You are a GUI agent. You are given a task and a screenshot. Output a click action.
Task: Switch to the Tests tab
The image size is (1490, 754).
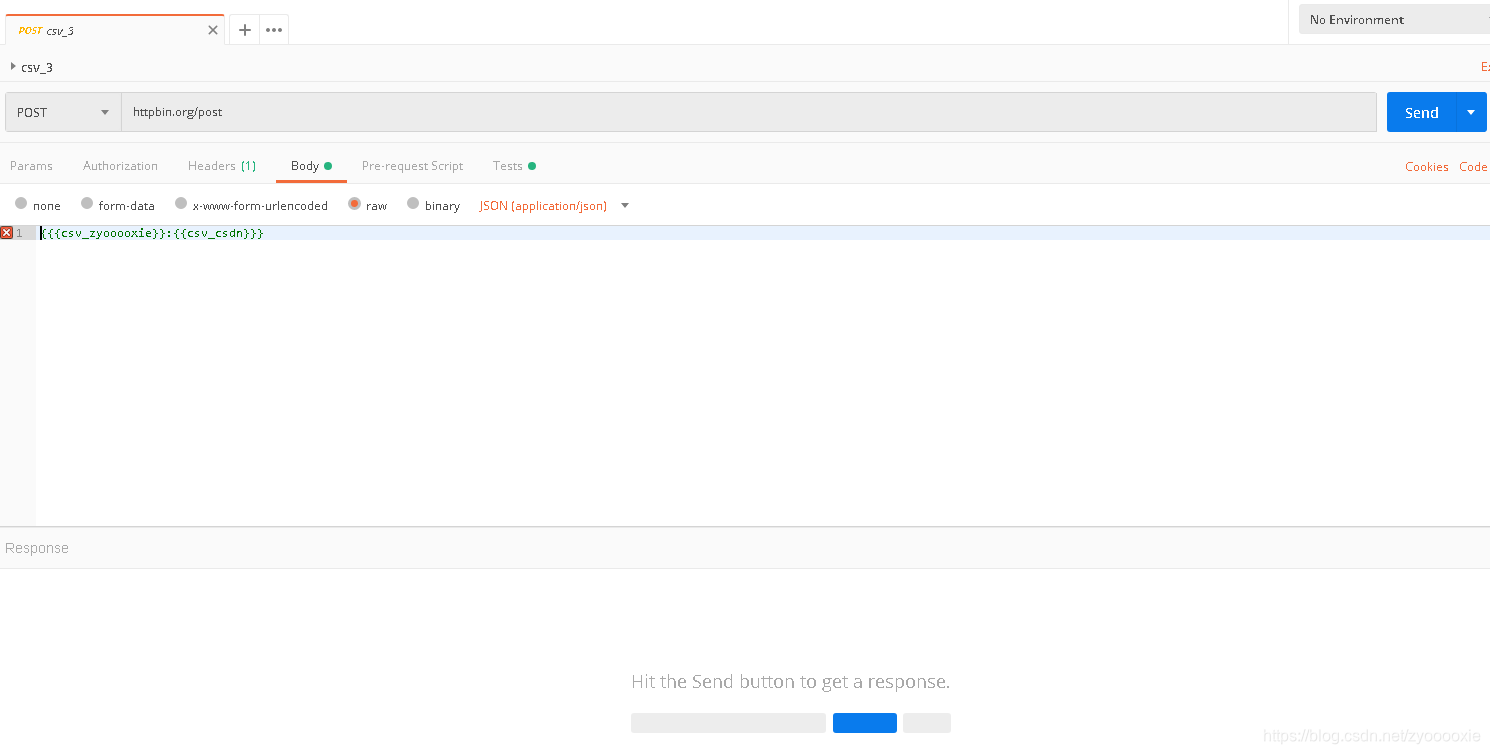click(x=514, y=166)
